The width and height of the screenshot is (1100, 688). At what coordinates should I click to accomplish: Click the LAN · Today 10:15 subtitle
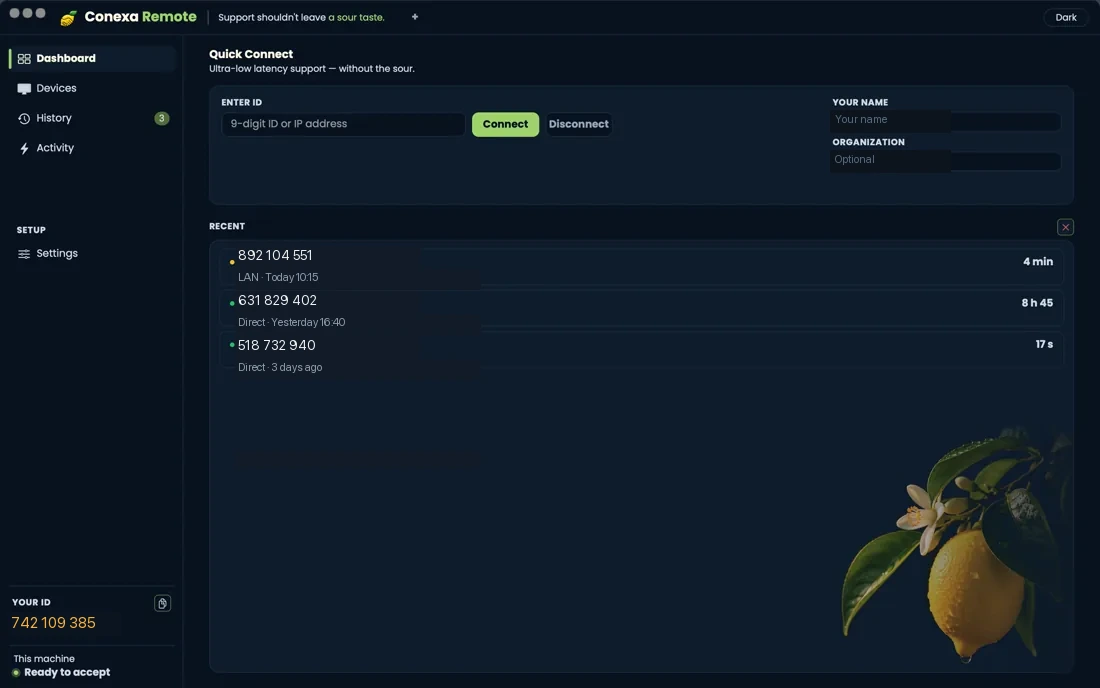tap(278, 277)
